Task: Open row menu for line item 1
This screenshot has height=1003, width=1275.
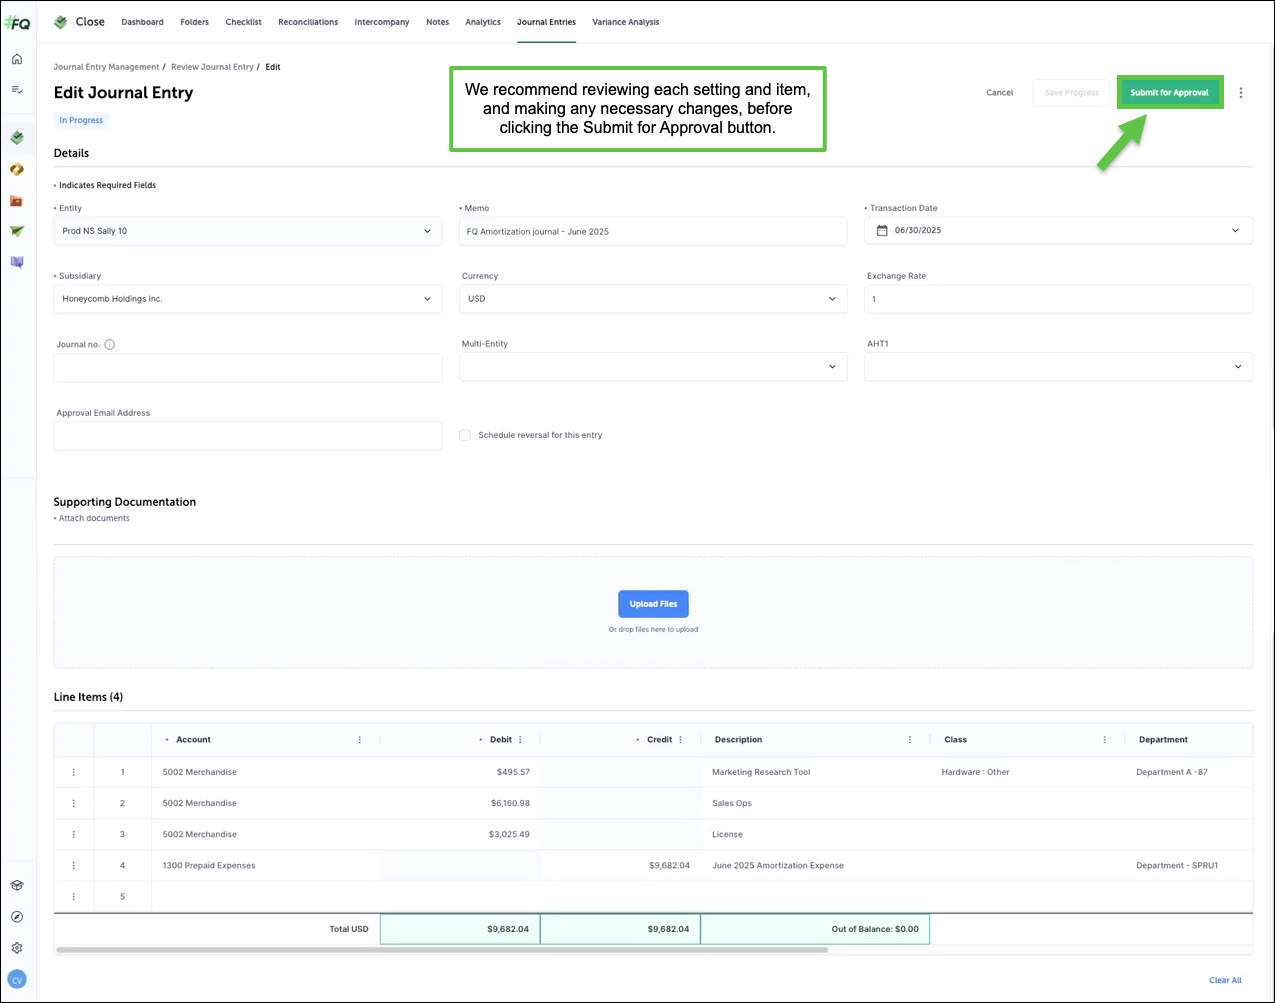Action: [73, 772]
